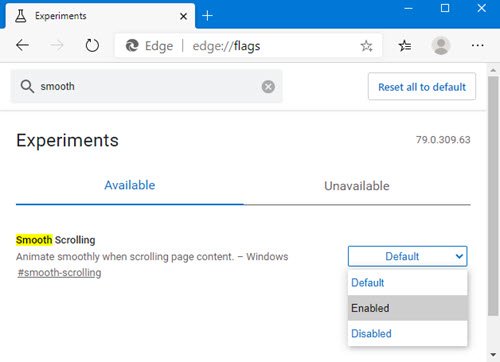The image size is (500, 362).
Task: Click the Animate smoothly description text
Action: 152,257
